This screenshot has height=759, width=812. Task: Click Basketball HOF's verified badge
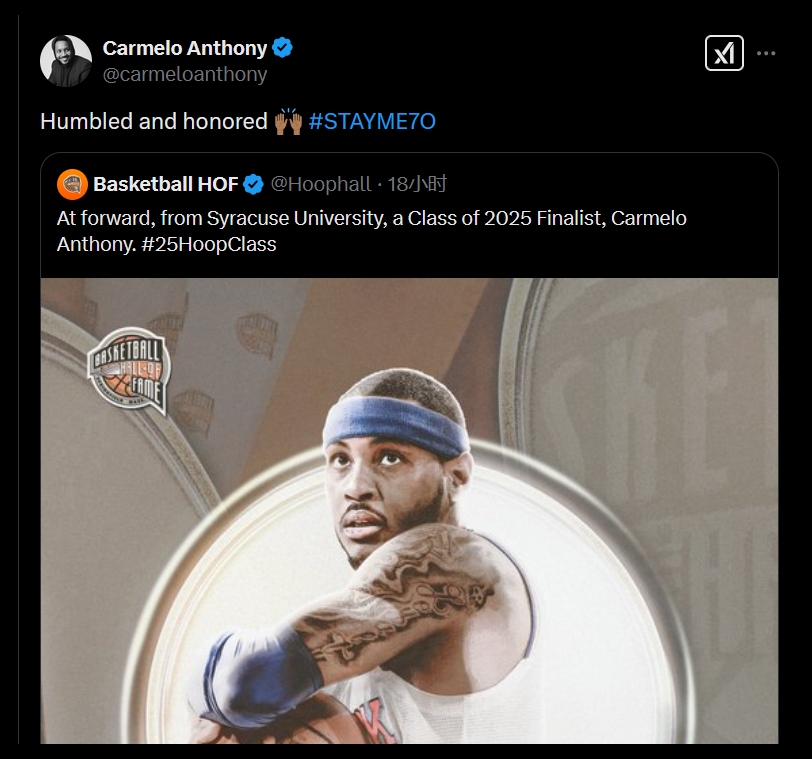click(253, 184)
